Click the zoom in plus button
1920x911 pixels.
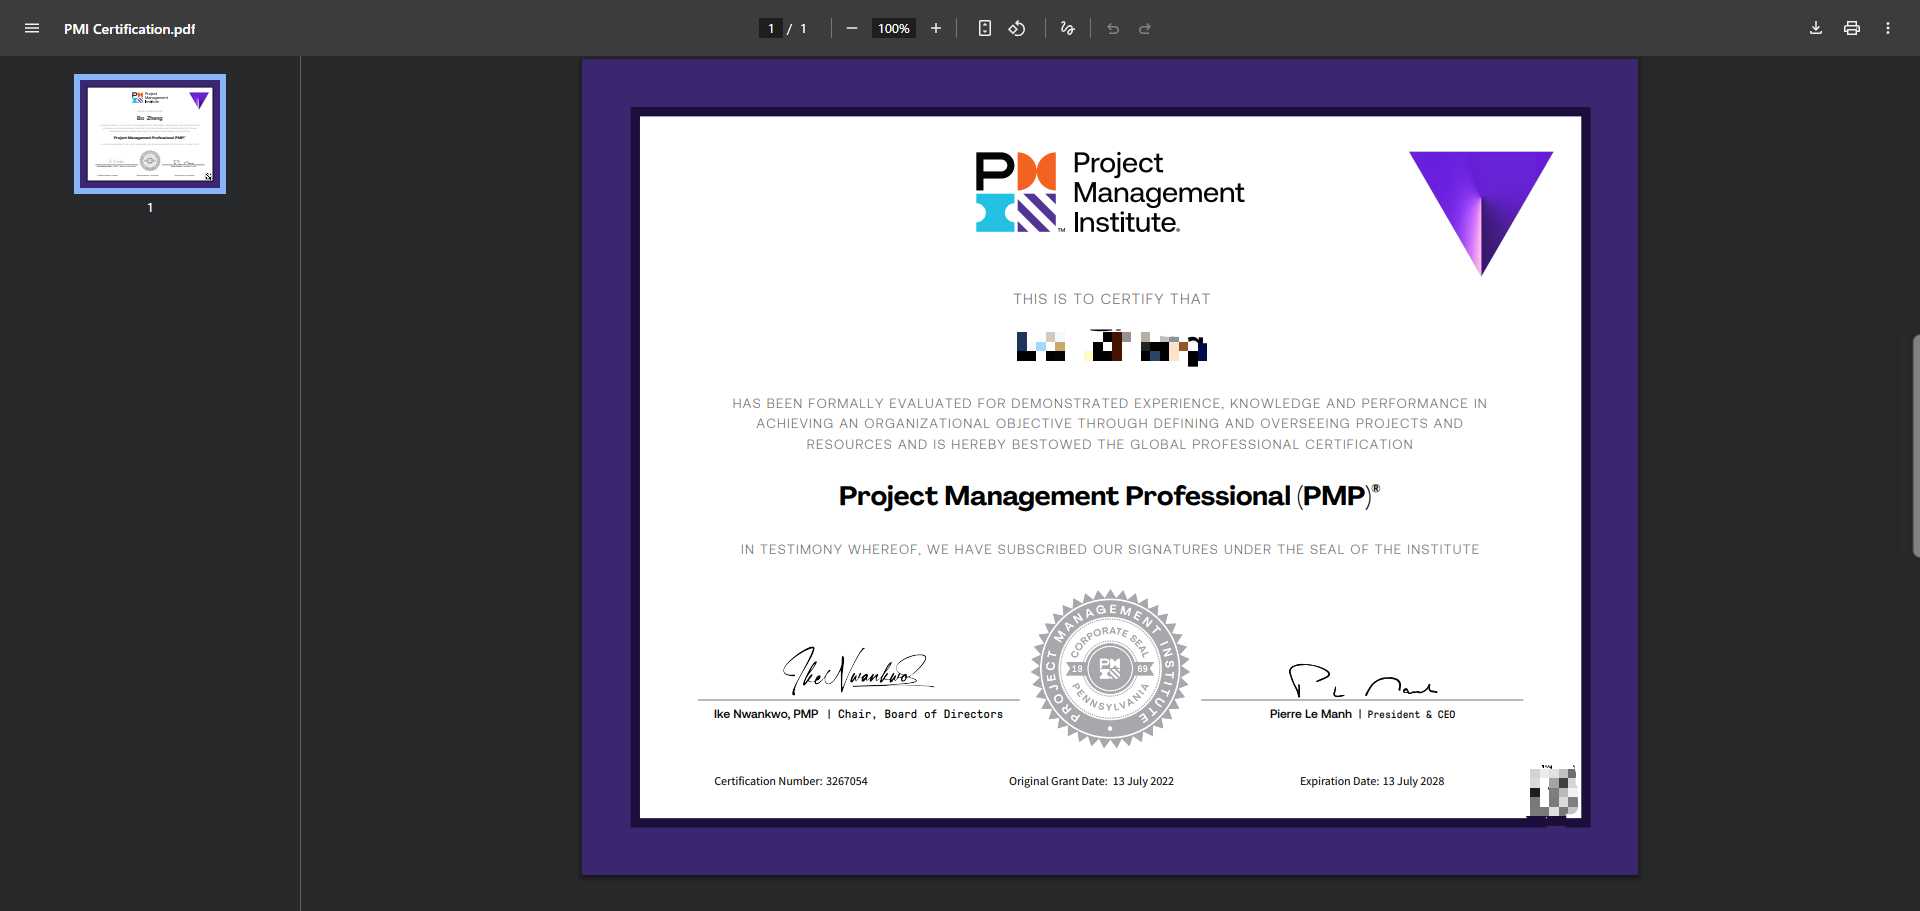coord(936,28)
